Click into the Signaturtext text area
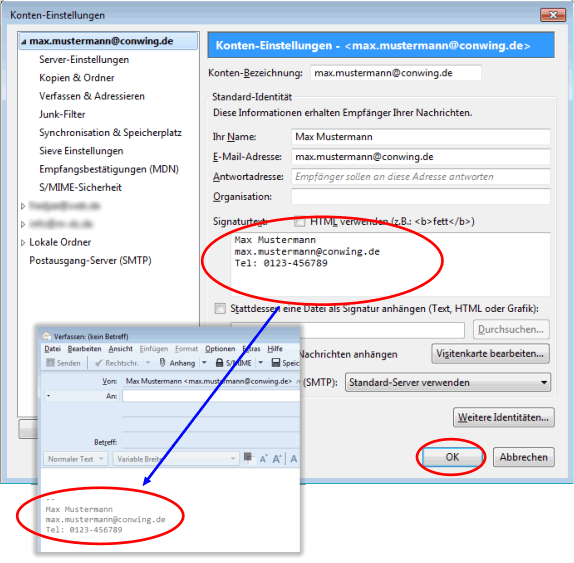The width and height of the screenshot is (574, 563). 390,264
